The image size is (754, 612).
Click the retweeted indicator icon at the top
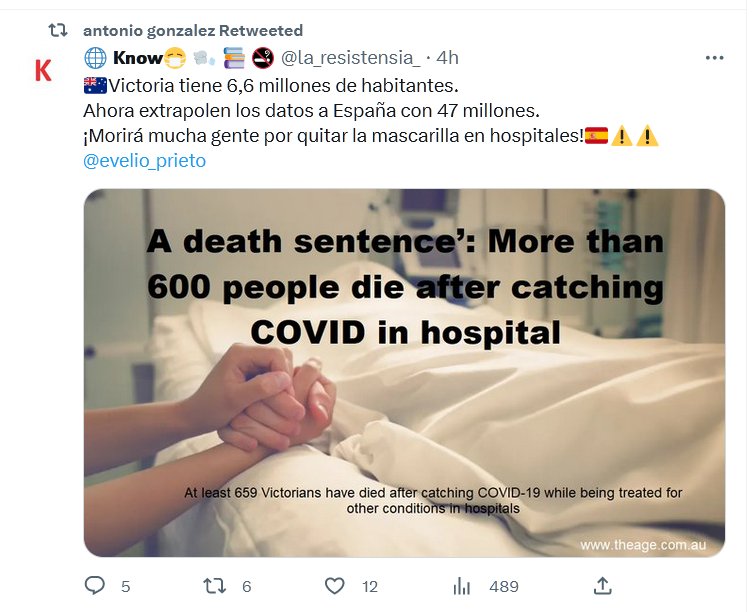[x=58, y=31]
